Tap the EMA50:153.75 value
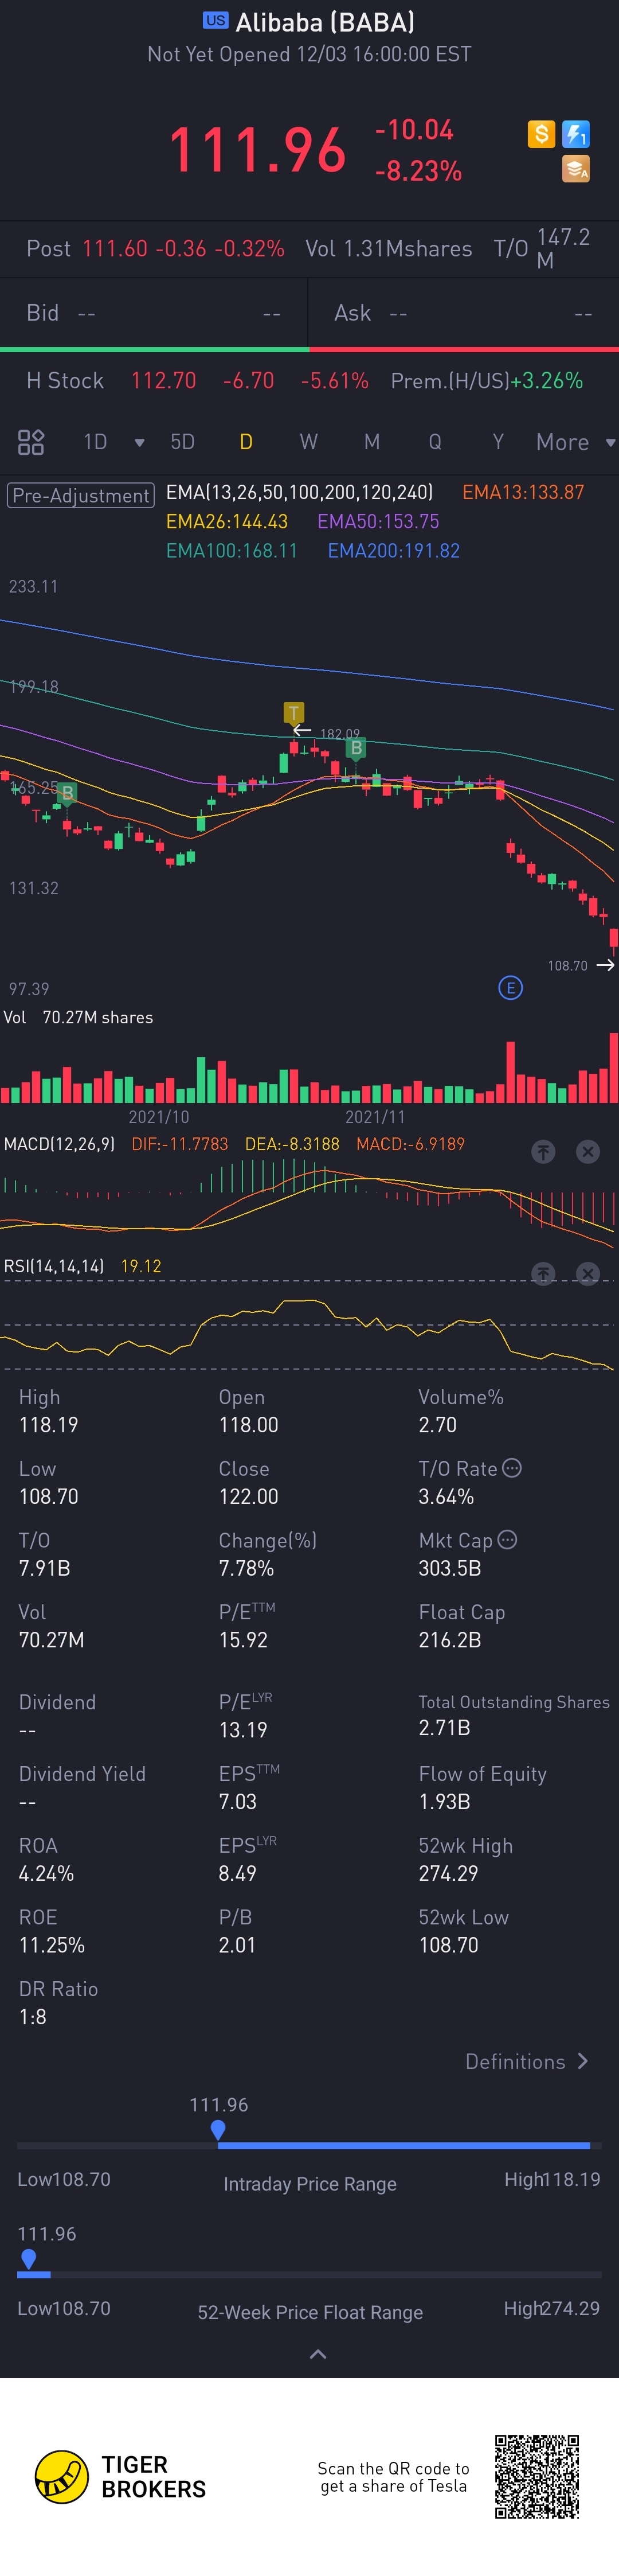Screen dimensions: 619x2576 point(378,521)
